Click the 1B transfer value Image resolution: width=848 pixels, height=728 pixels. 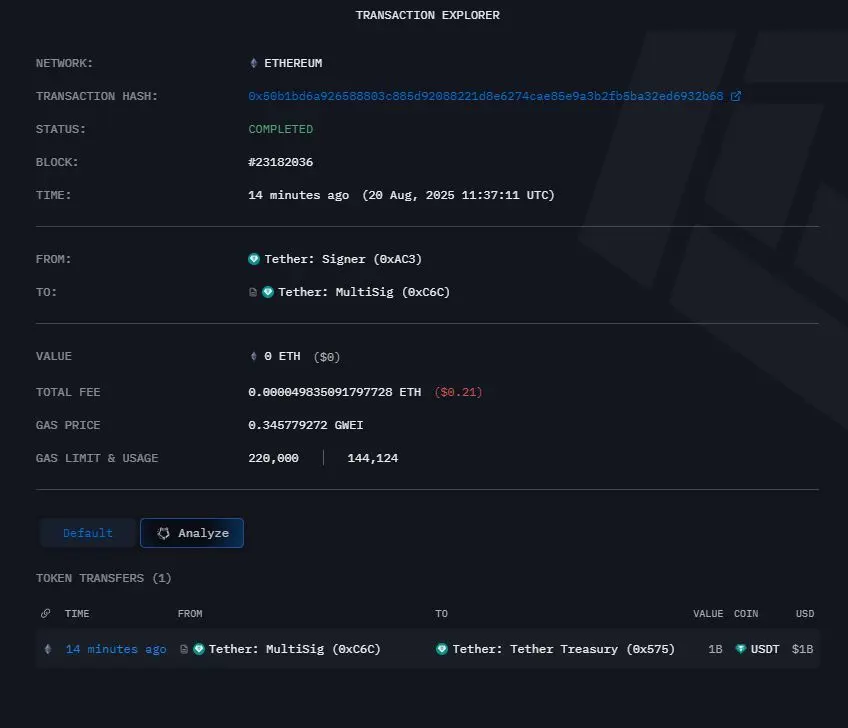715,649
